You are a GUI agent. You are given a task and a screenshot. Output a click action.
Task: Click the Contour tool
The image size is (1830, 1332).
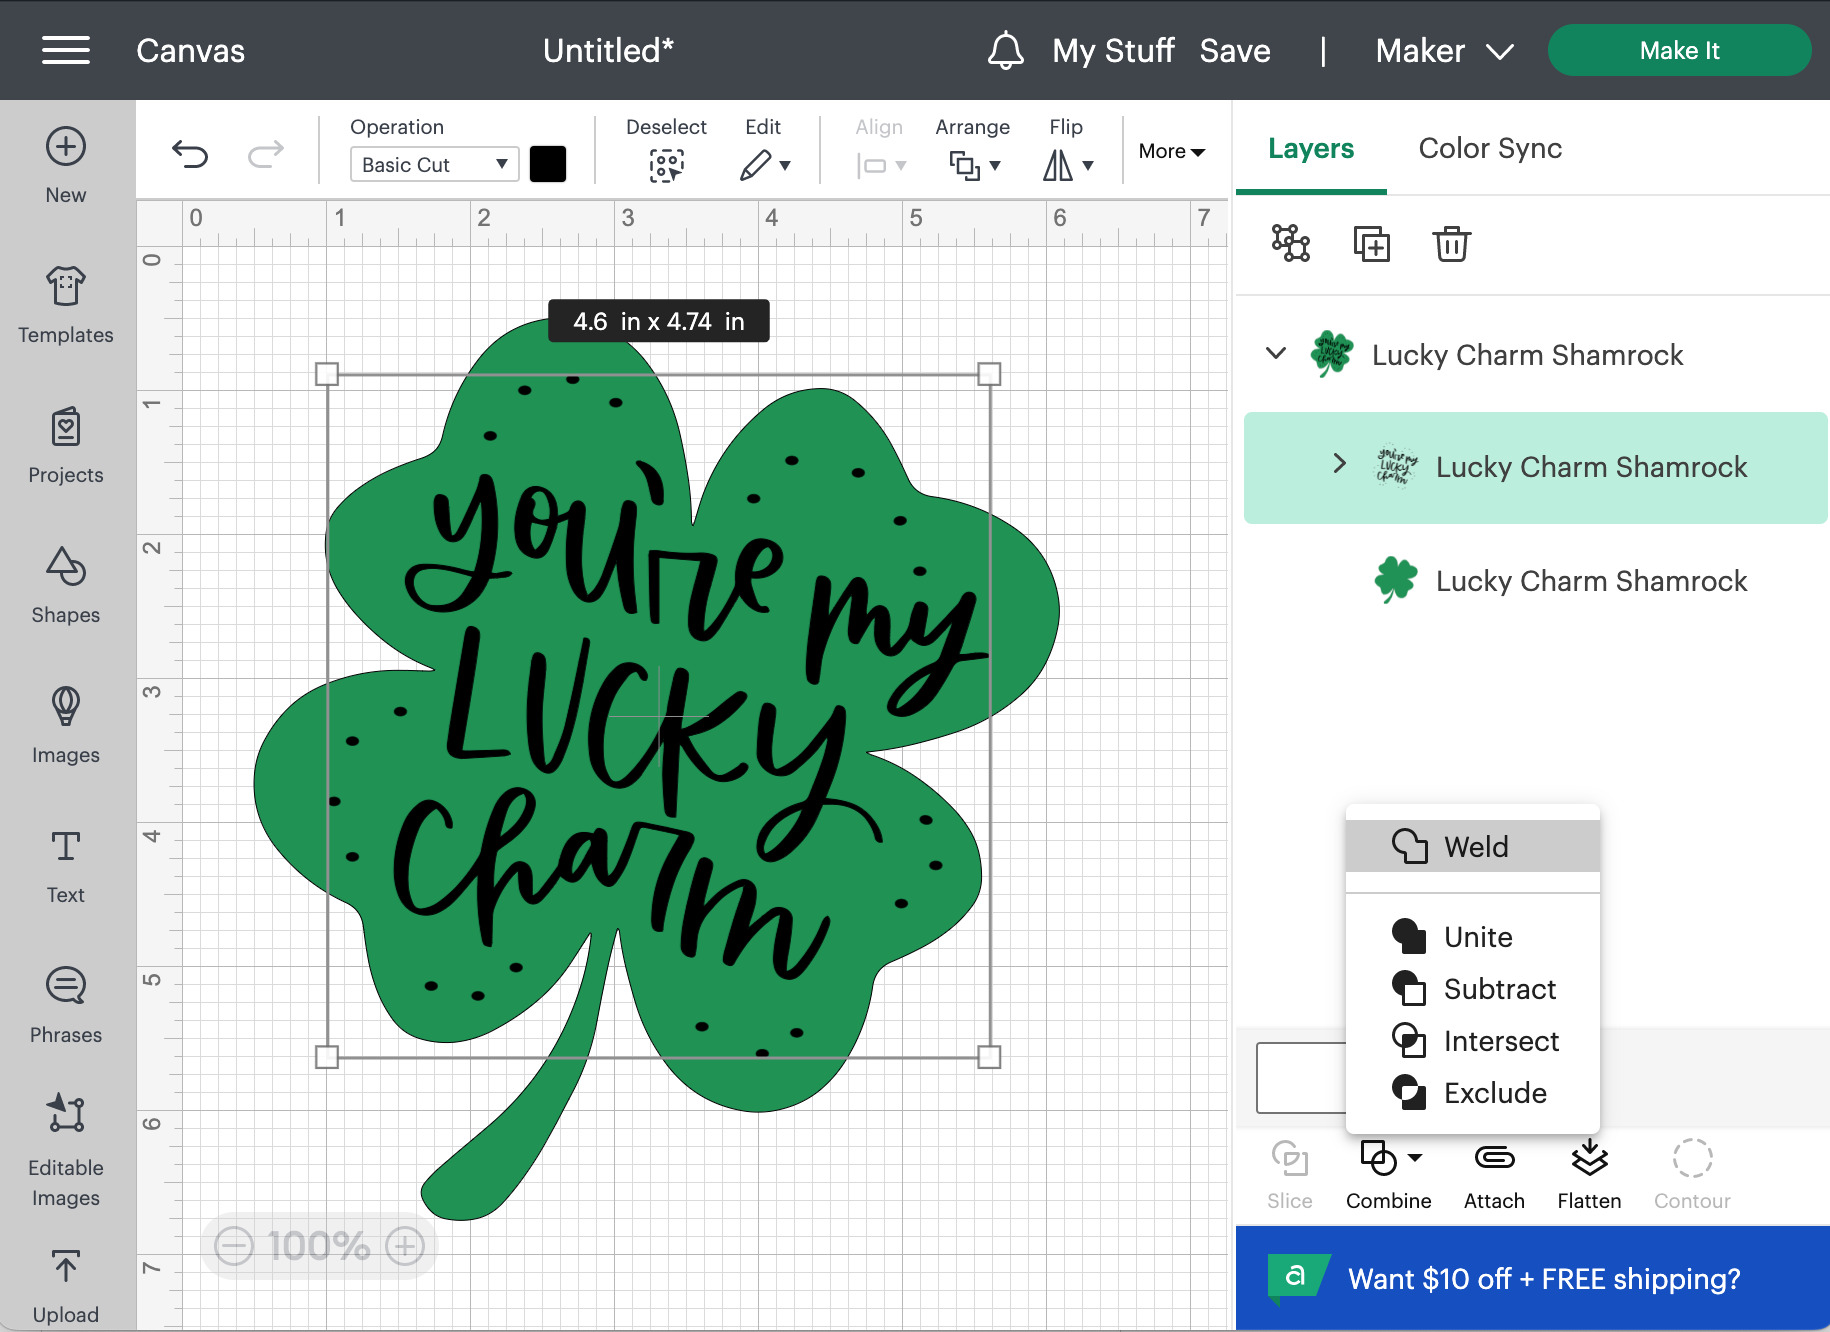pos(1692,1175)
